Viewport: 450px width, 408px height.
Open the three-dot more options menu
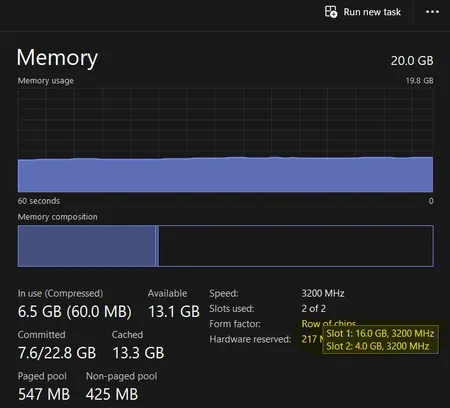(432, 12)
